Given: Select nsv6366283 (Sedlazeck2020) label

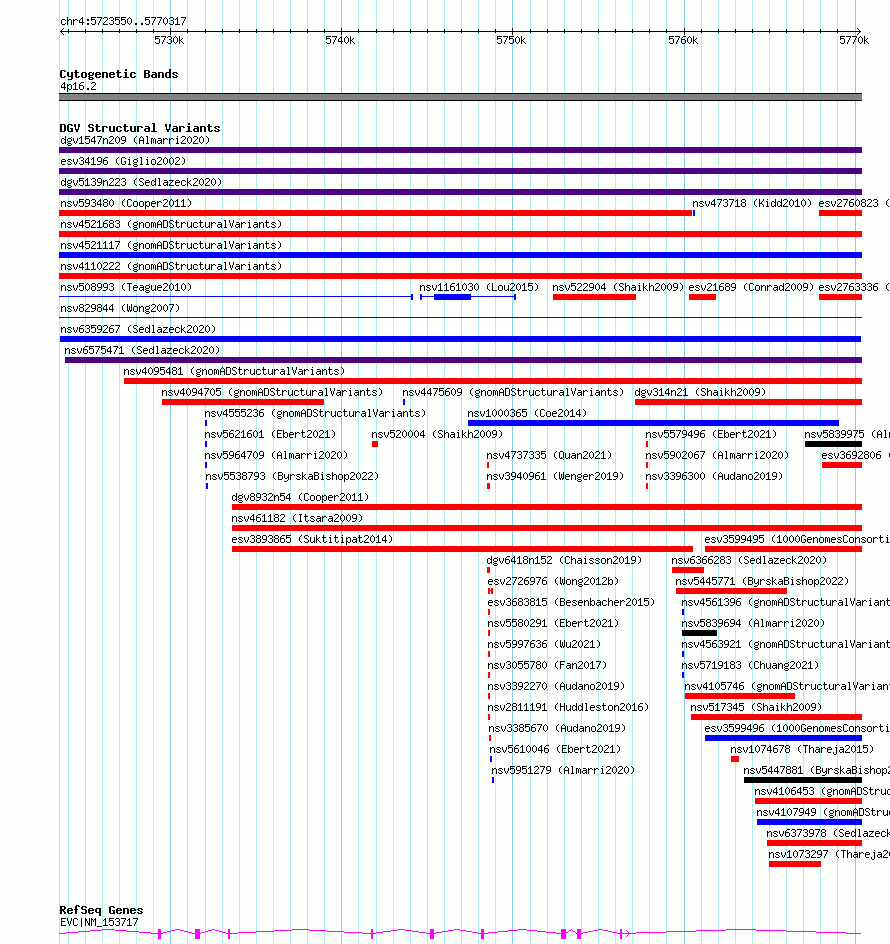Looking at the screenshot, I should click(x=749, y=560).
